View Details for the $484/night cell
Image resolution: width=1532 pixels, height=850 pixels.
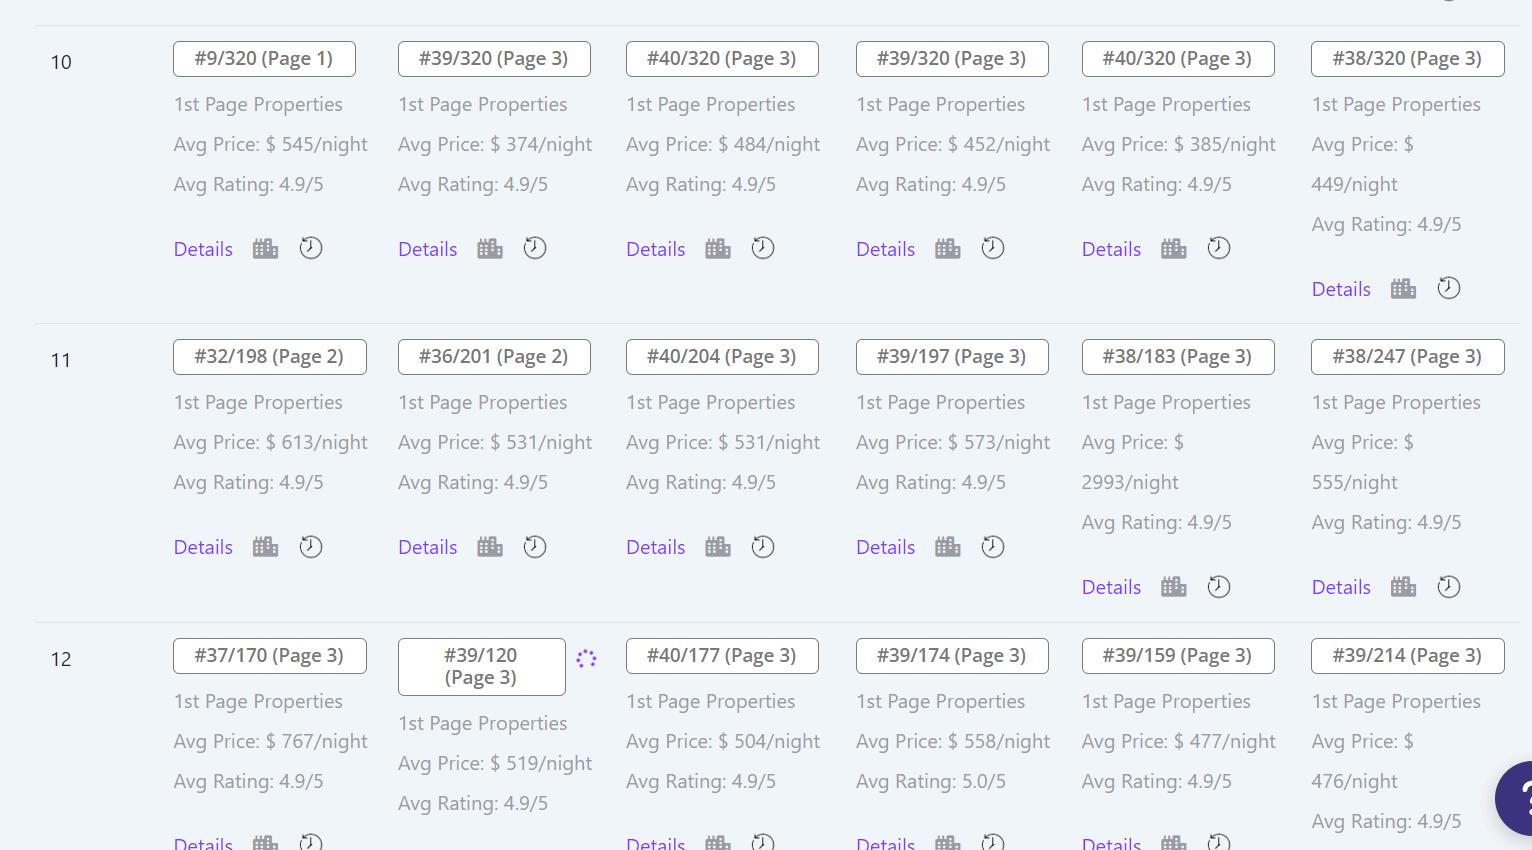656,249
